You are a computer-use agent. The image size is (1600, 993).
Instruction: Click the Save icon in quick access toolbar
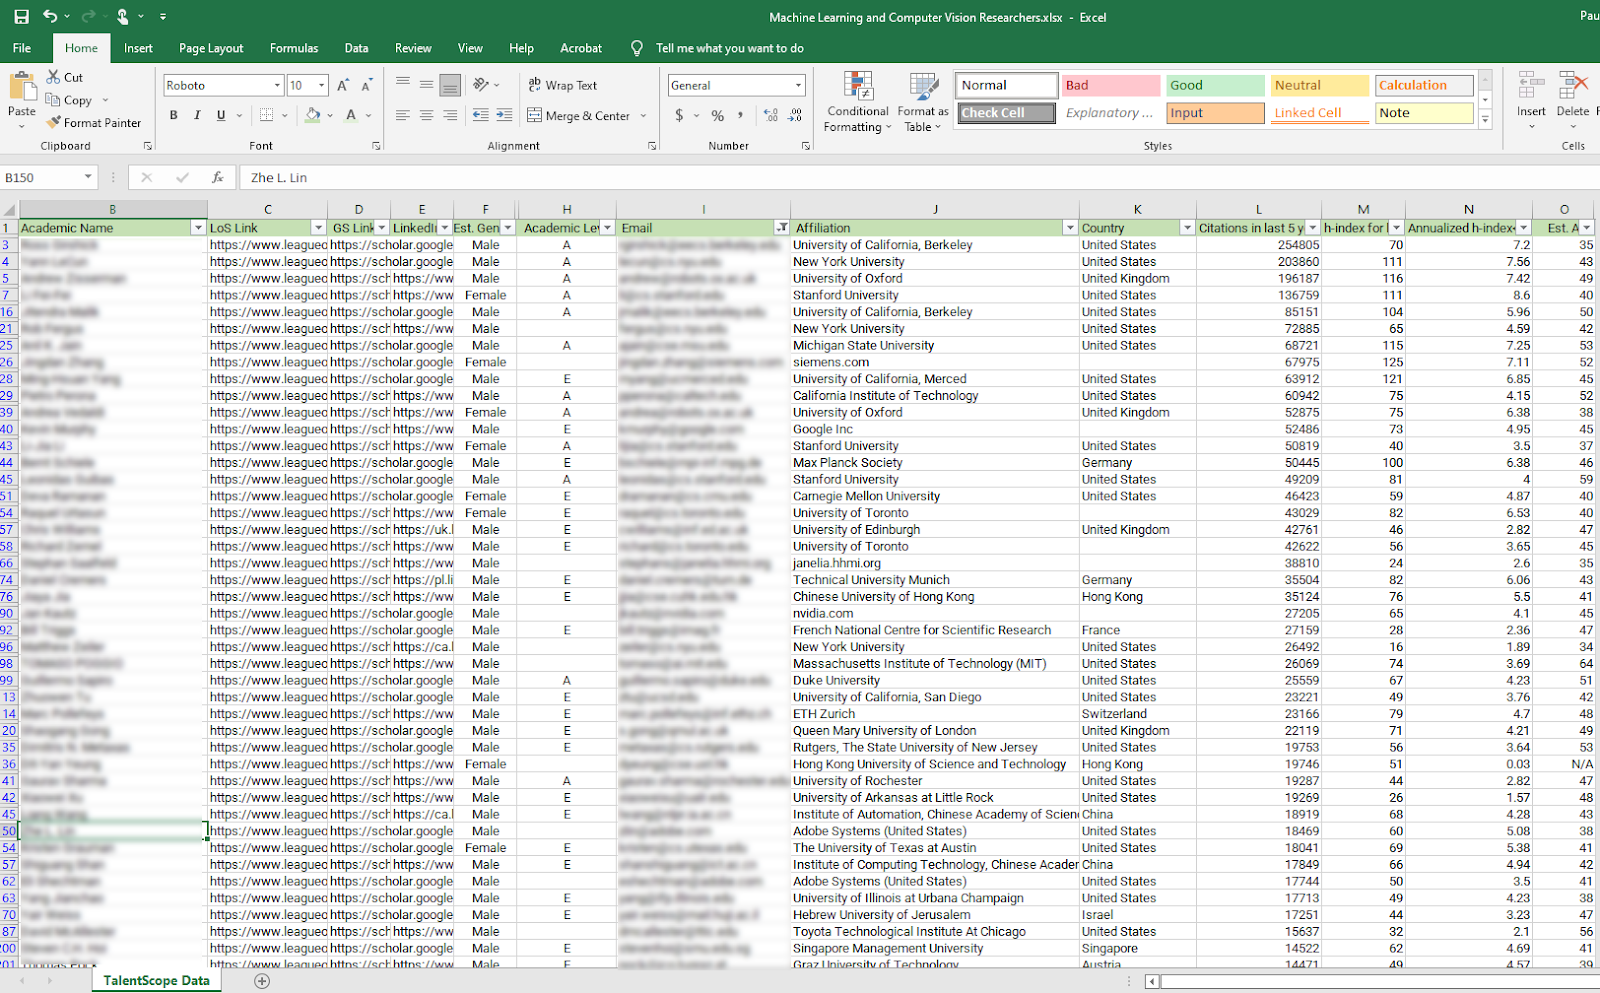[21, 17]
